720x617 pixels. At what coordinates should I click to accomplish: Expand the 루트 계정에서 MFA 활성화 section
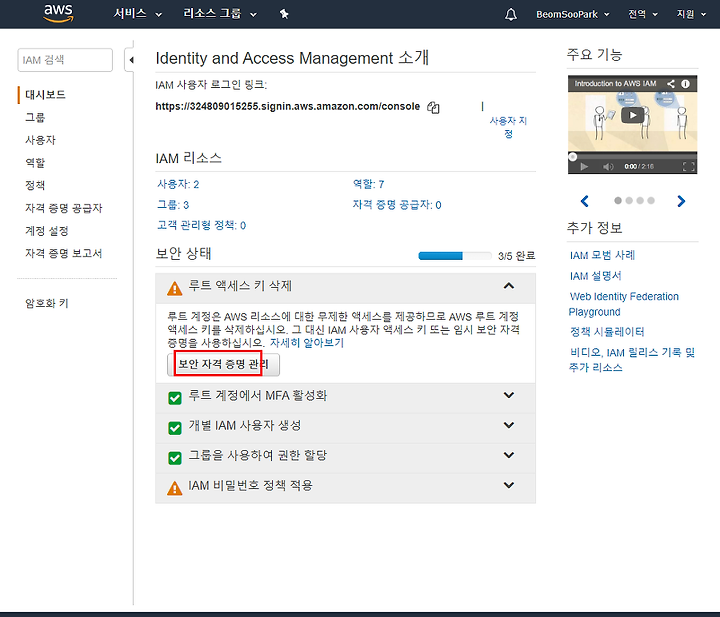click(x=509, y=395)
